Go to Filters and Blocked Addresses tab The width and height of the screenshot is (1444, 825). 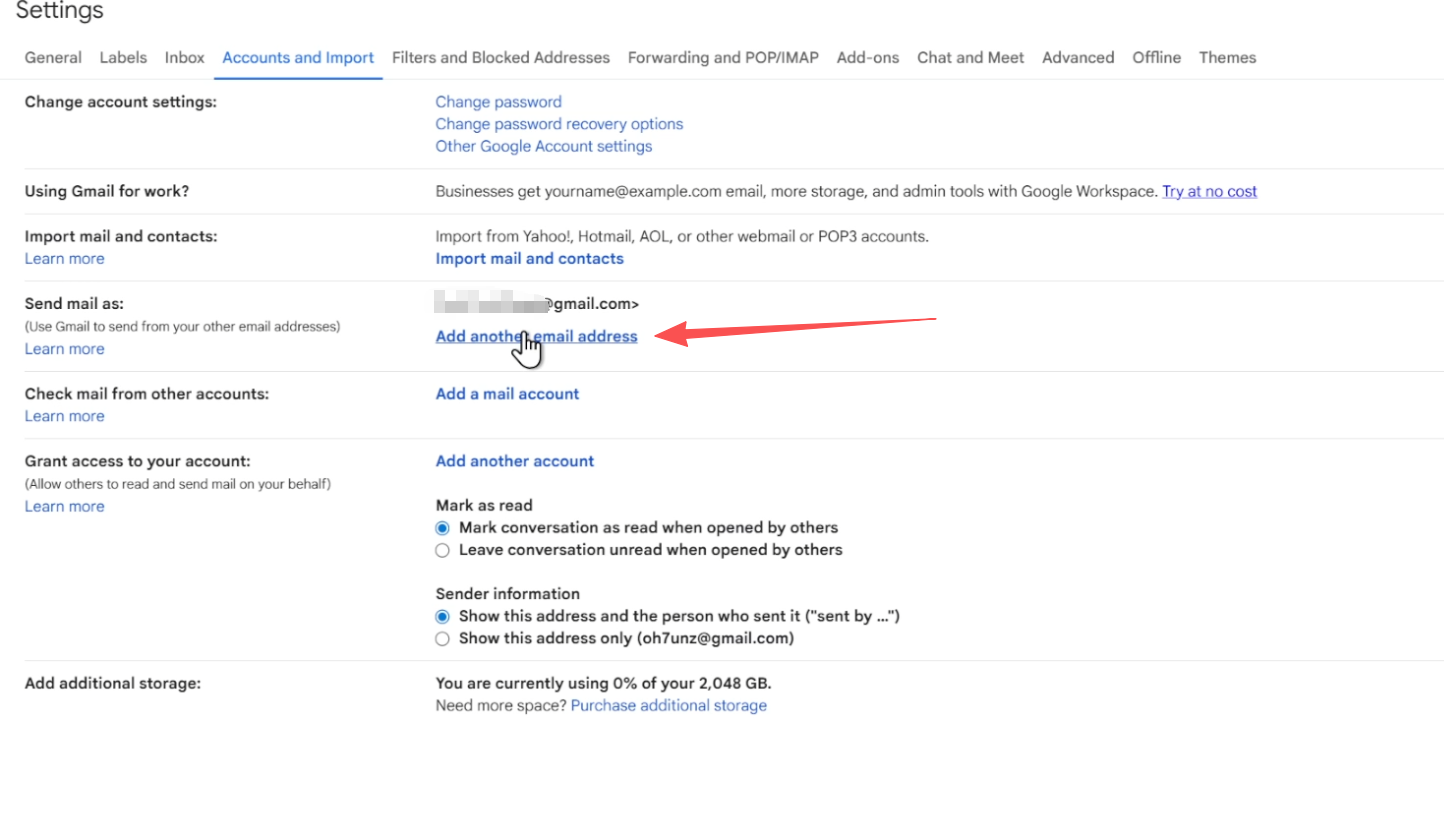tap(500, 58)
